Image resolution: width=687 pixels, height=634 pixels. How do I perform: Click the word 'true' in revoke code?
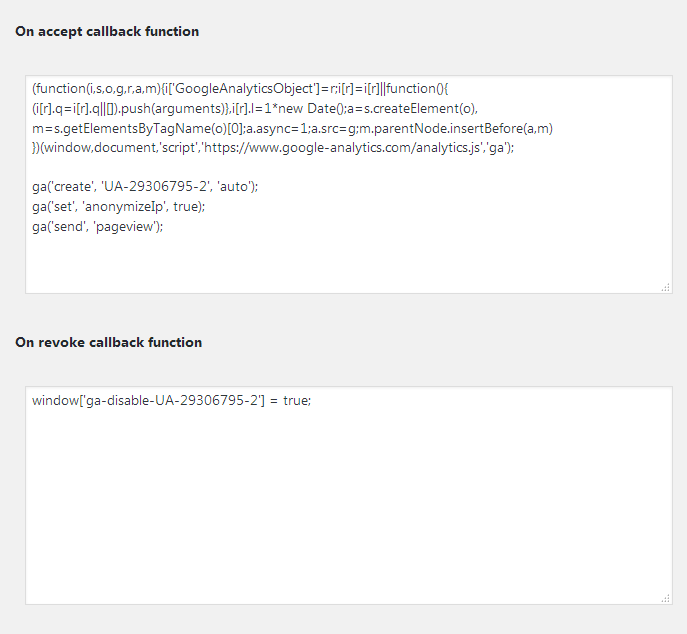pos(296,400)
